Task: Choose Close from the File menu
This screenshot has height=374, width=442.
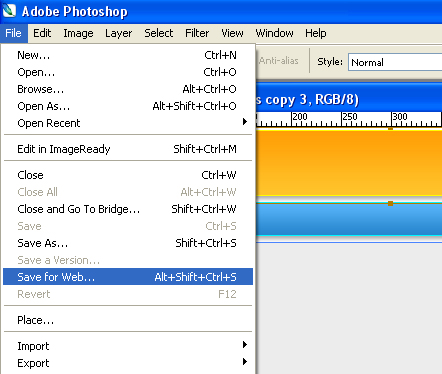Action: pos(128,175)
